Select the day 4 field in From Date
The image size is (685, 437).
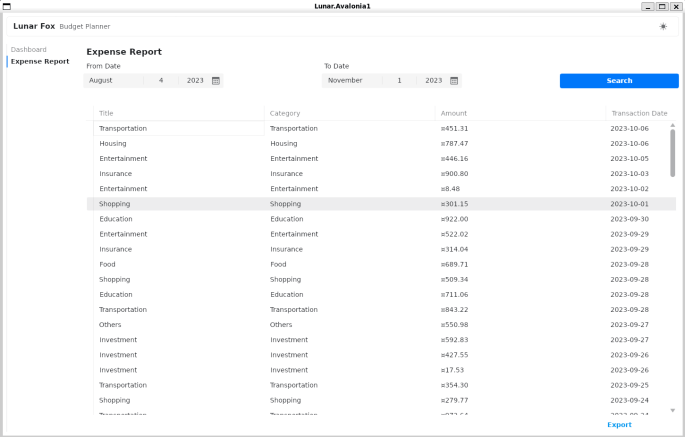pos(161,80)
